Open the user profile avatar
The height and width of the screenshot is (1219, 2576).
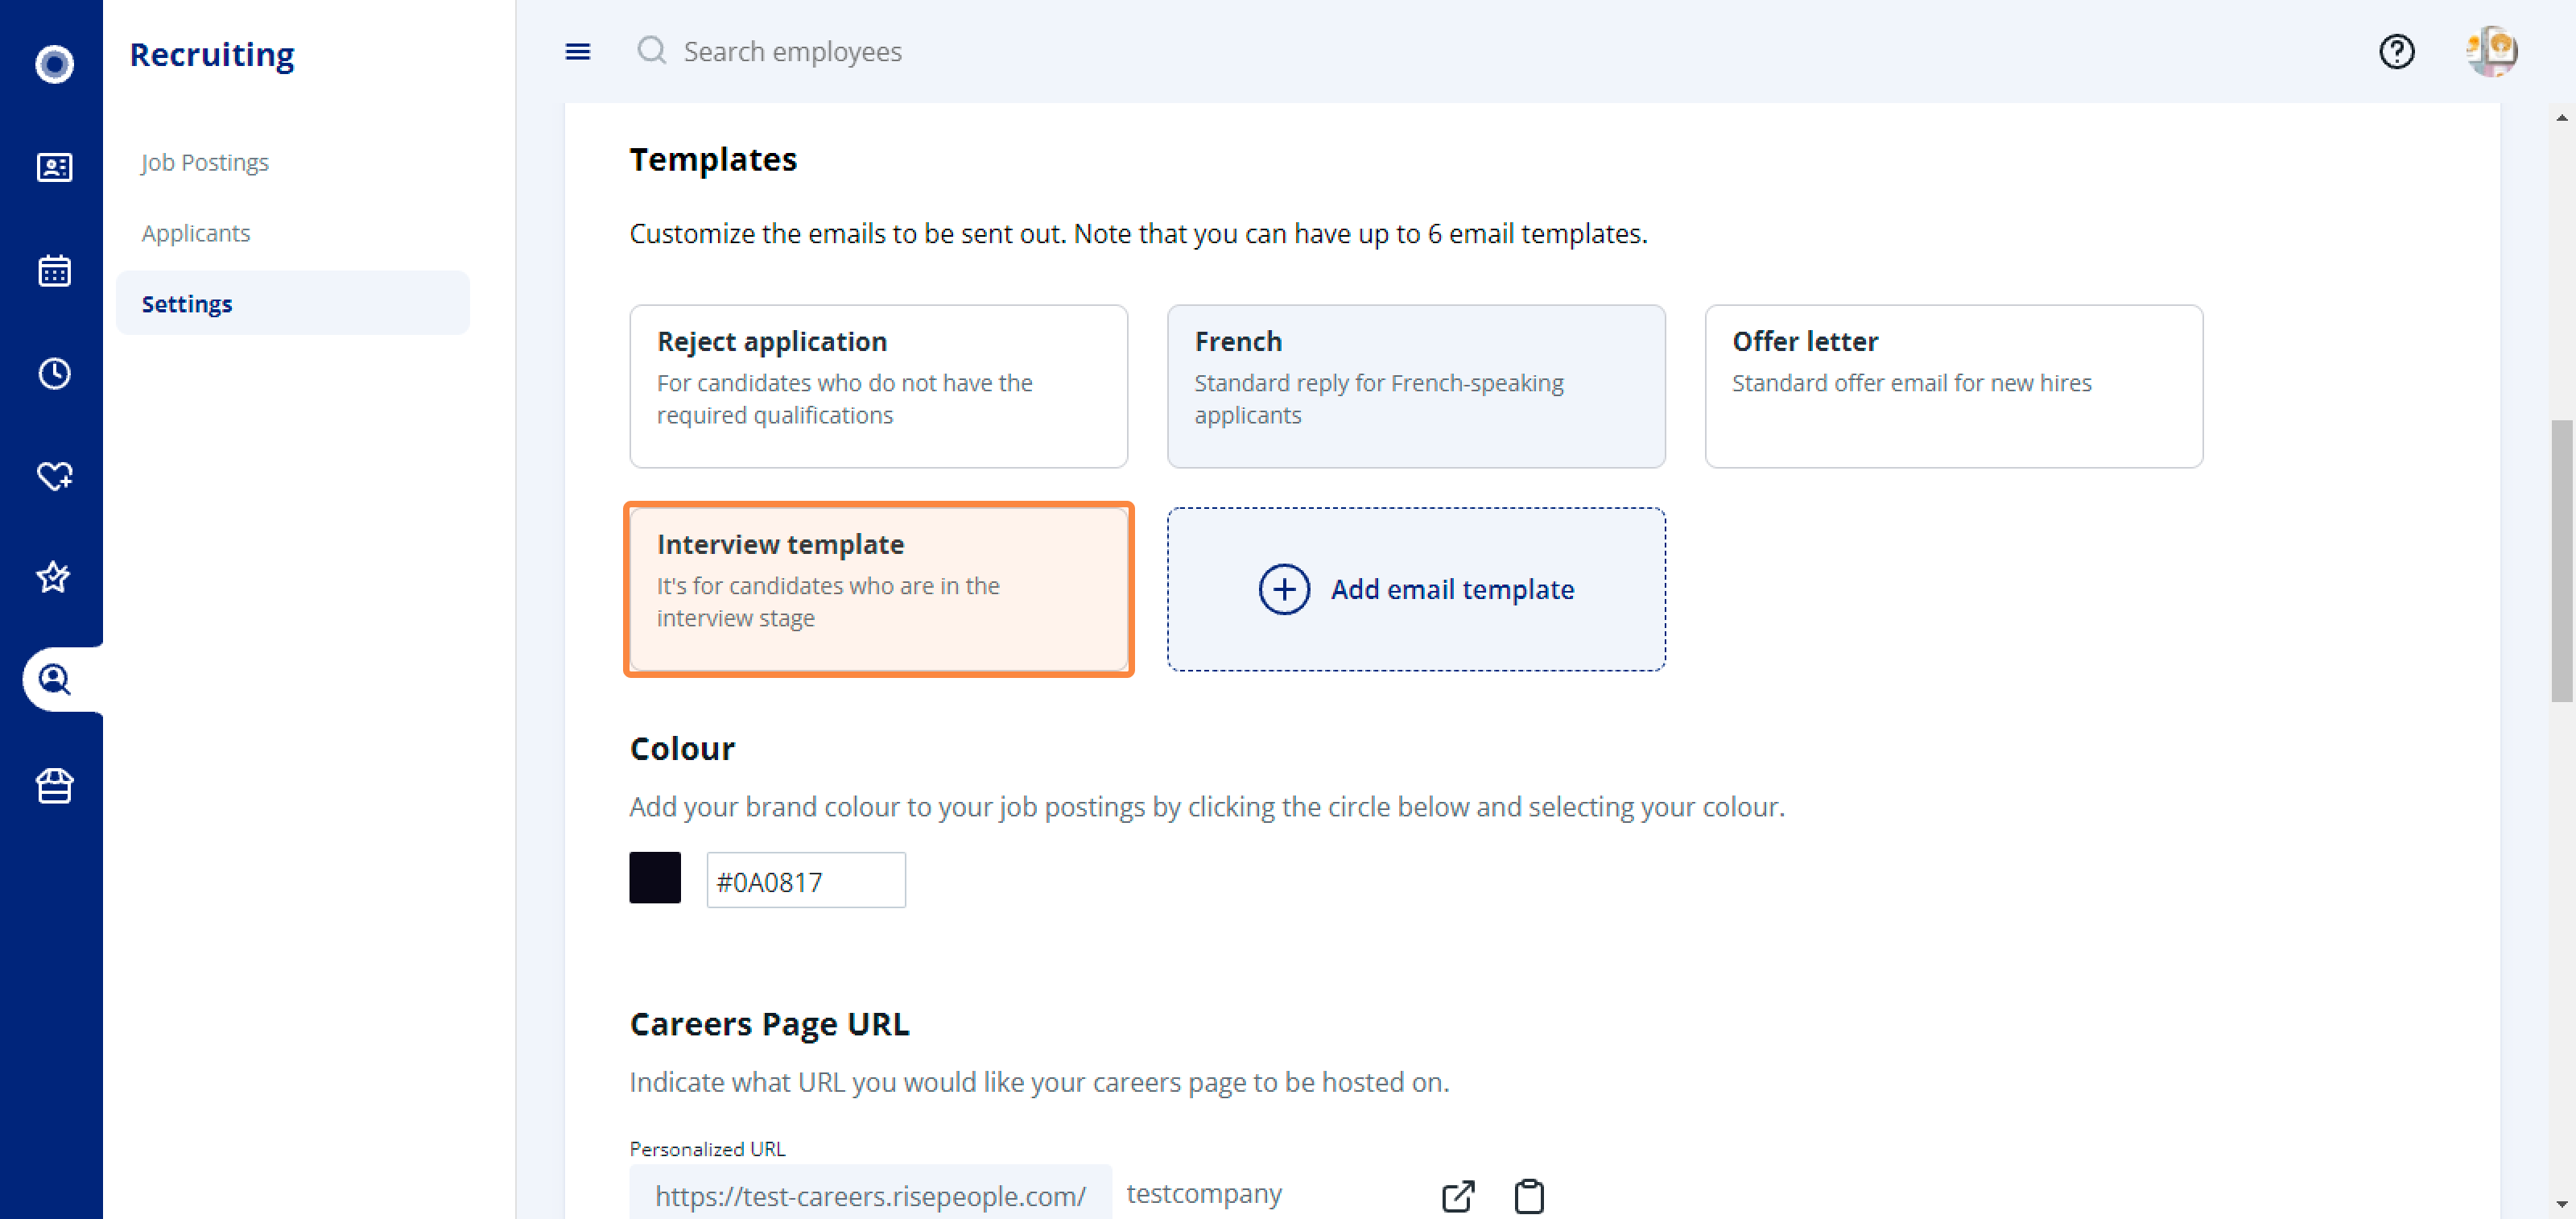point(2491,51)
